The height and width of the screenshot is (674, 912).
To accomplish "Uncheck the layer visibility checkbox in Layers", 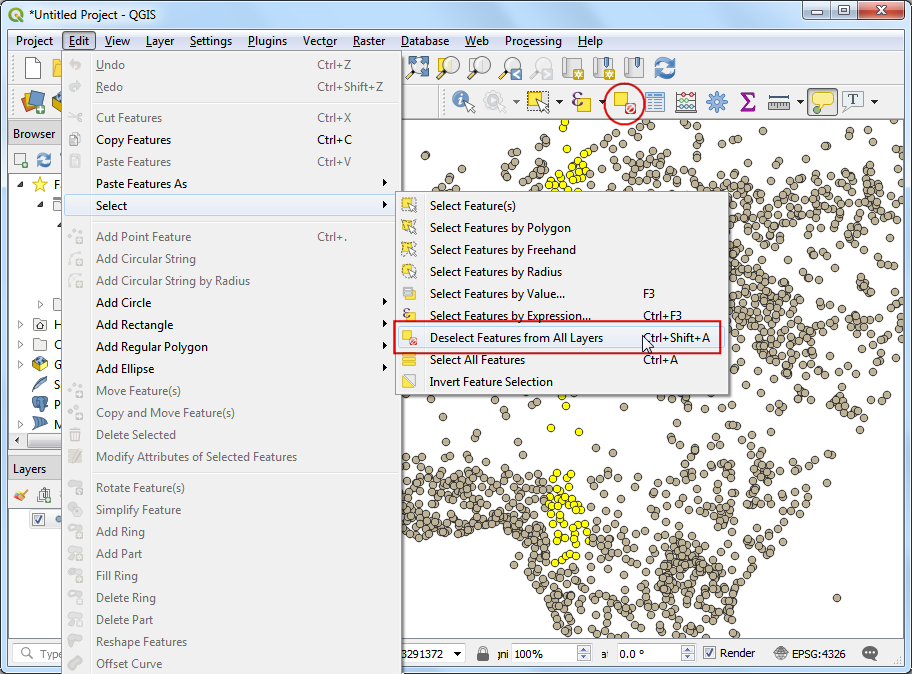I will (38, 519).
